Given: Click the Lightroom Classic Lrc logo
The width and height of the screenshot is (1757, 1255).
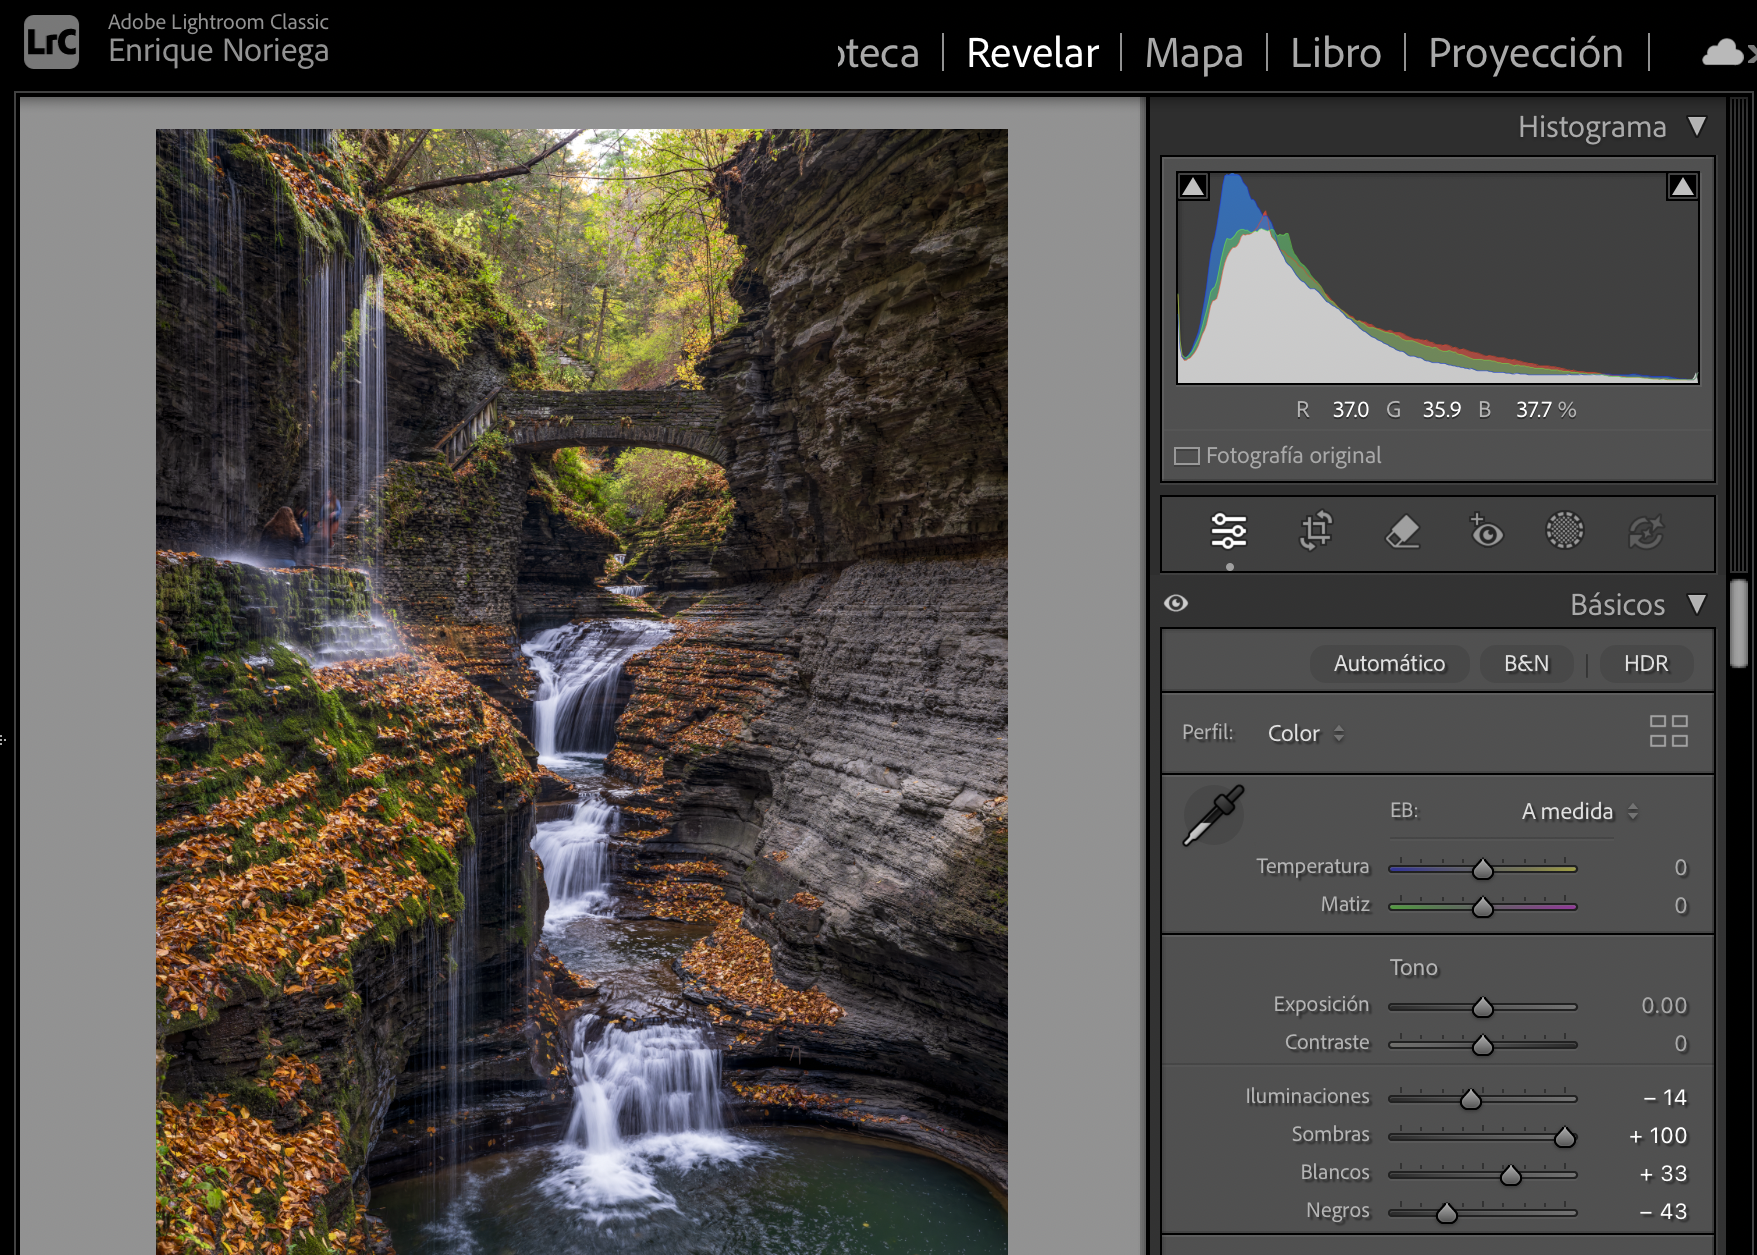Looking at the screenshot, I should 51,42.
